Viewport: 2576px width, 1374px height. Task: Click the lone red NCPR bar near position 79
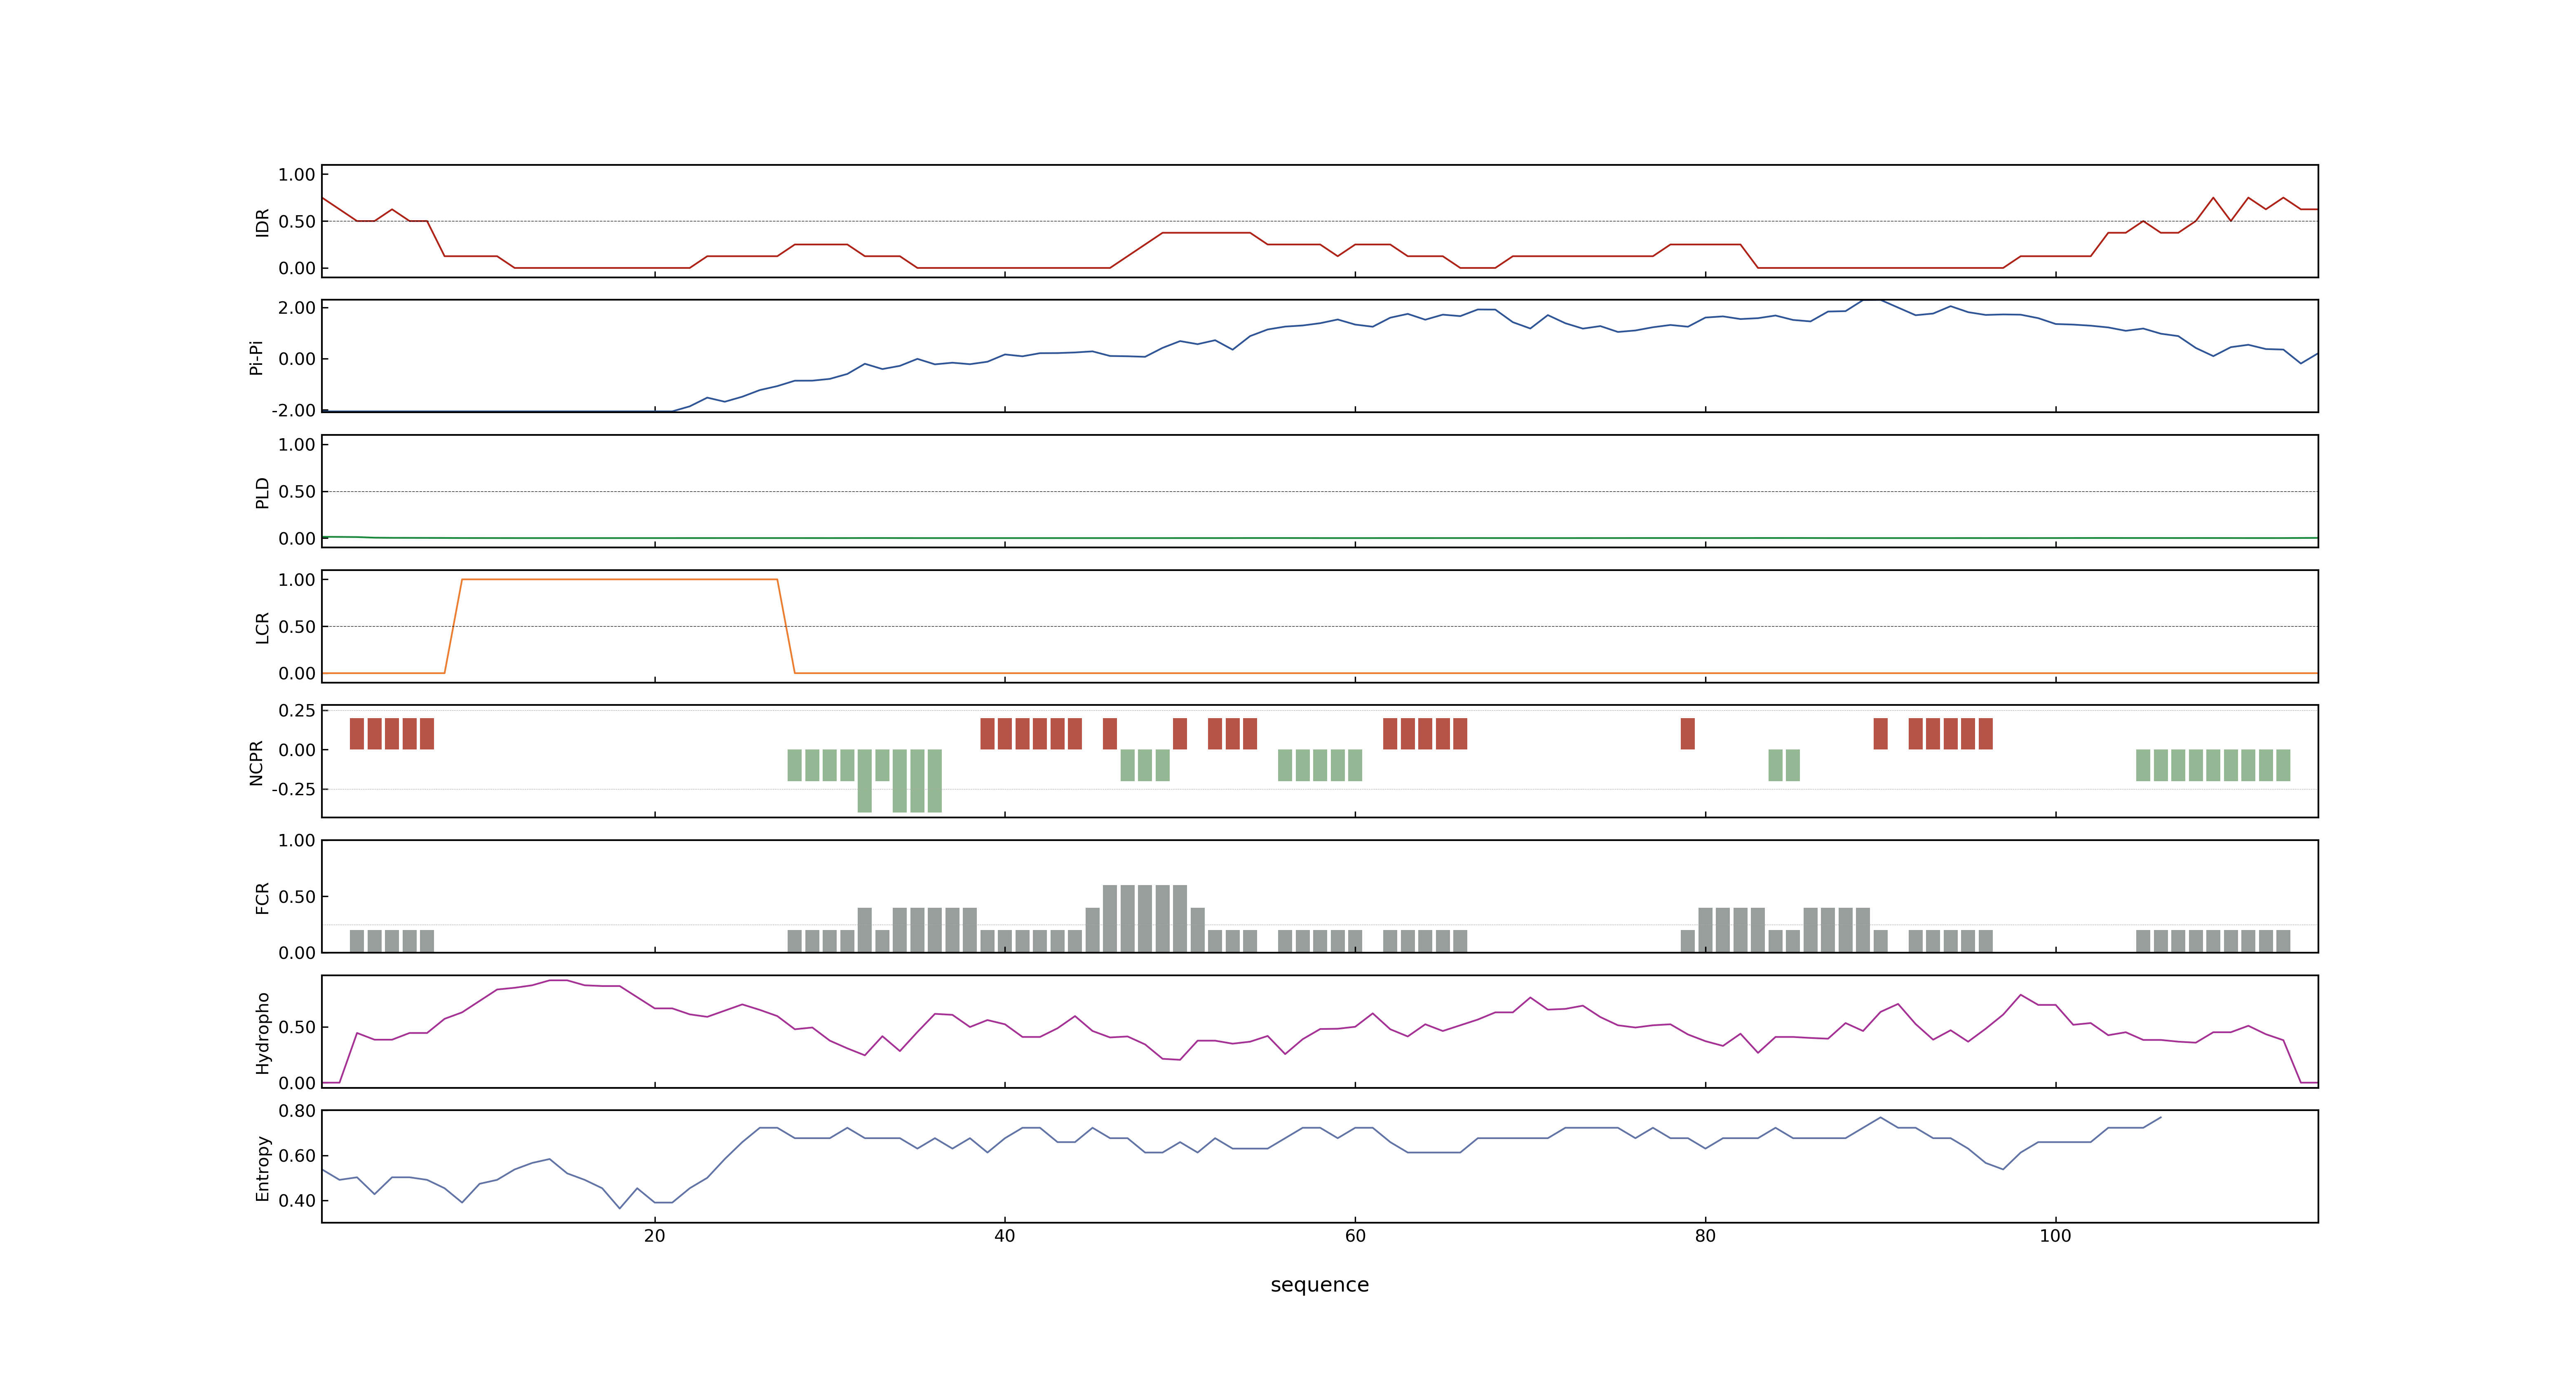[x=1688, y=734]
